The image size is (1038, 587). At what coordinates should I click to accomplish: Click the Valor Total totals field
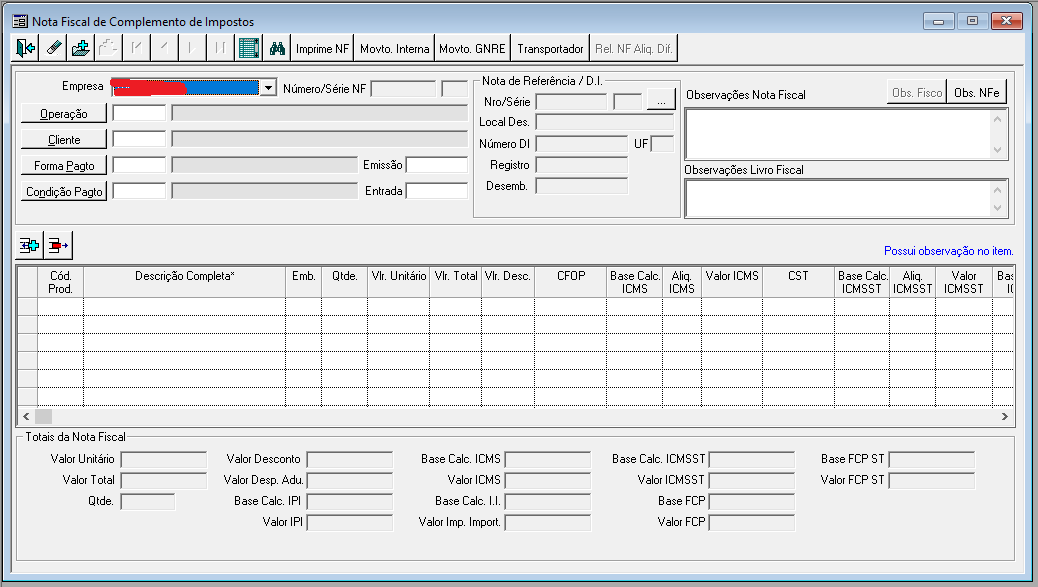164,480
